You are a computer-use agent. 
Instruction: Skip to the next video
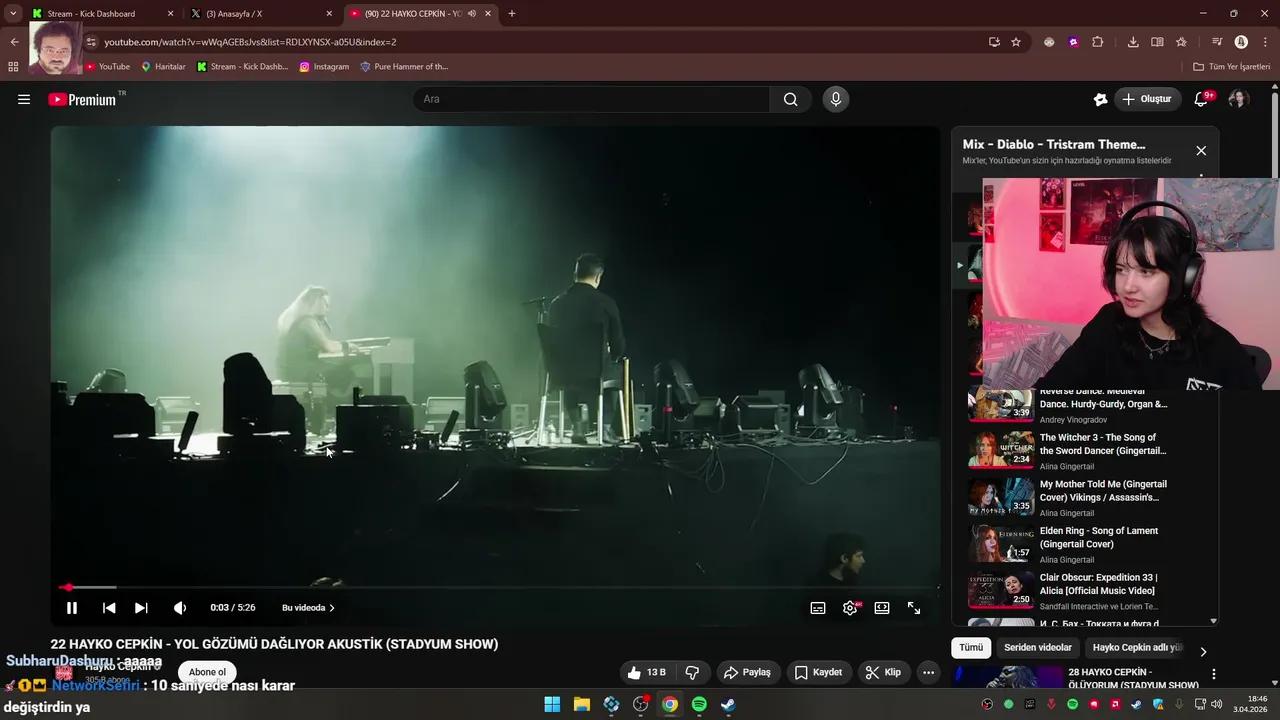[141, 608]
